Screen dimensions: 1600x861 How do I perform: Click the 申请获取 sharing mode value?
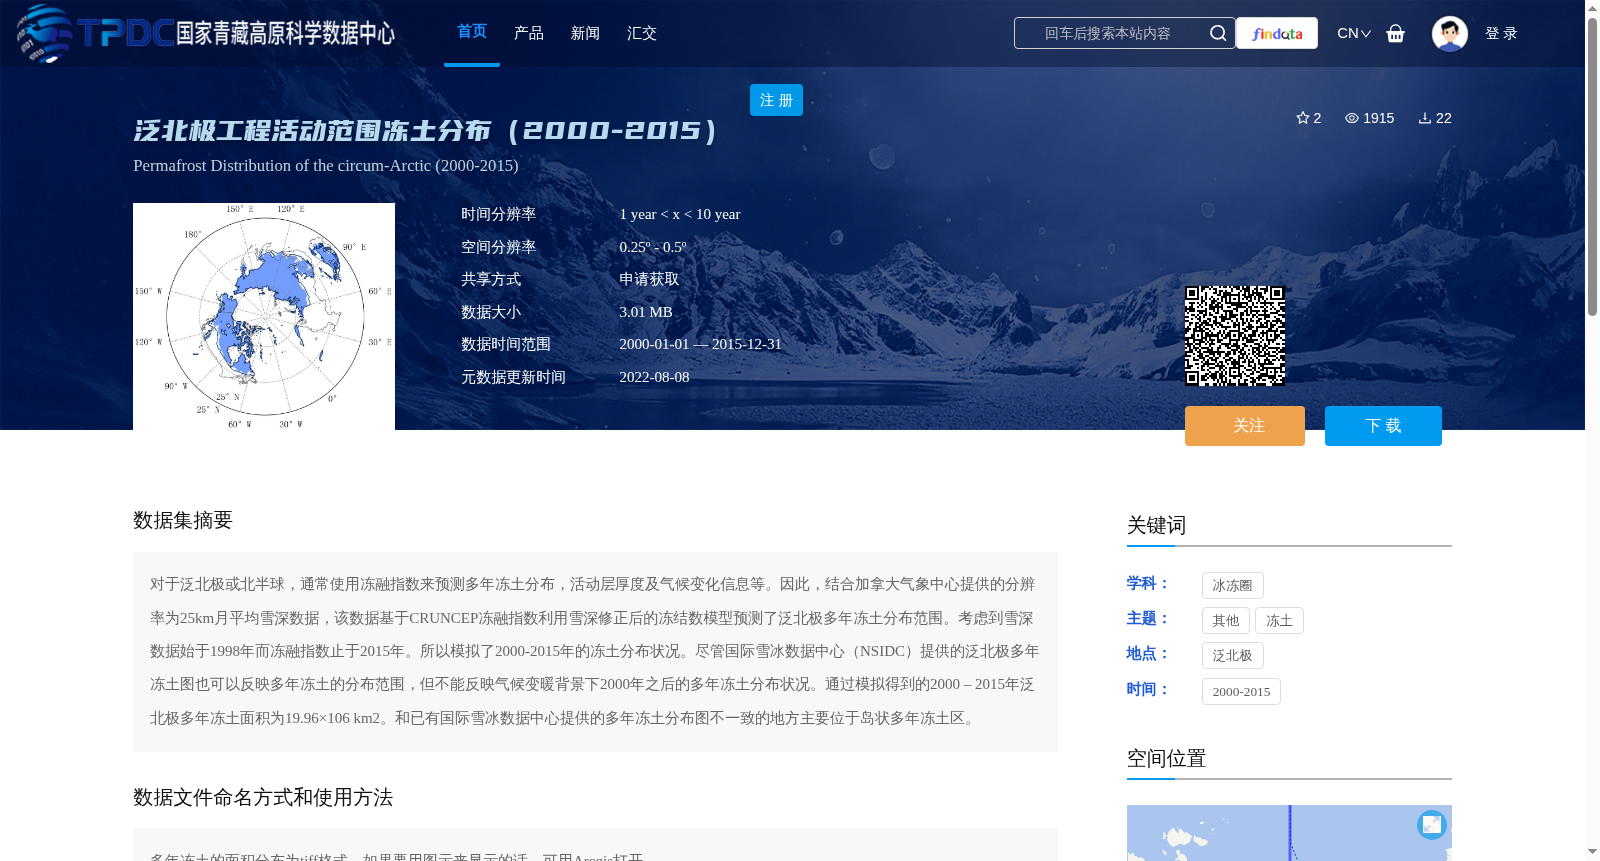tap(649, 279)
